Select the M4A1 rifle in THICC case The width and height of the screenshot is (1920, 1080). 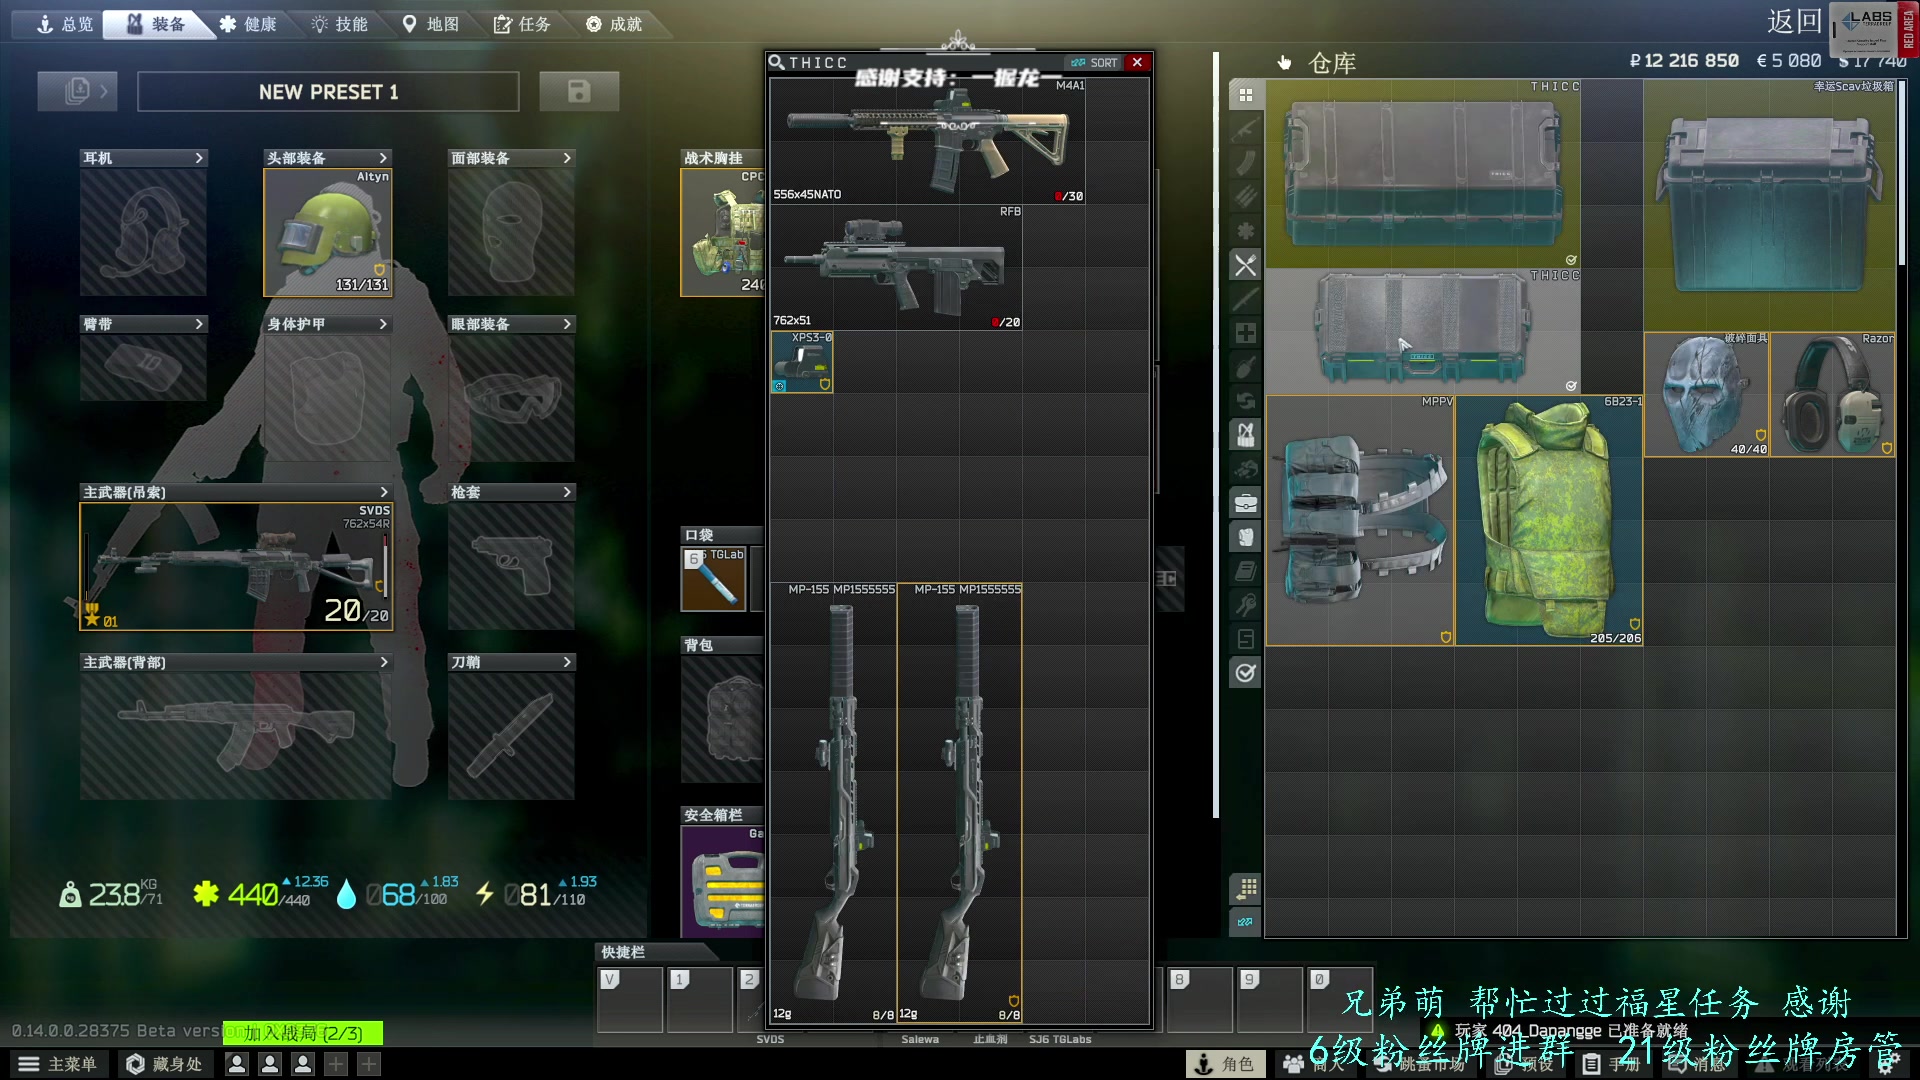(928, 141)
